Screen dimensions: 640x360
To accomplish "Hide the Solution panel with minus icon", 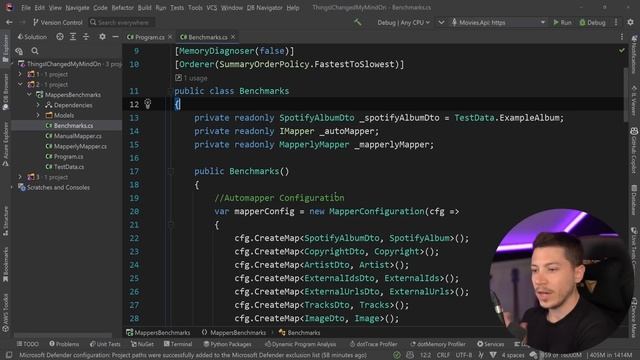I will 116,37.
